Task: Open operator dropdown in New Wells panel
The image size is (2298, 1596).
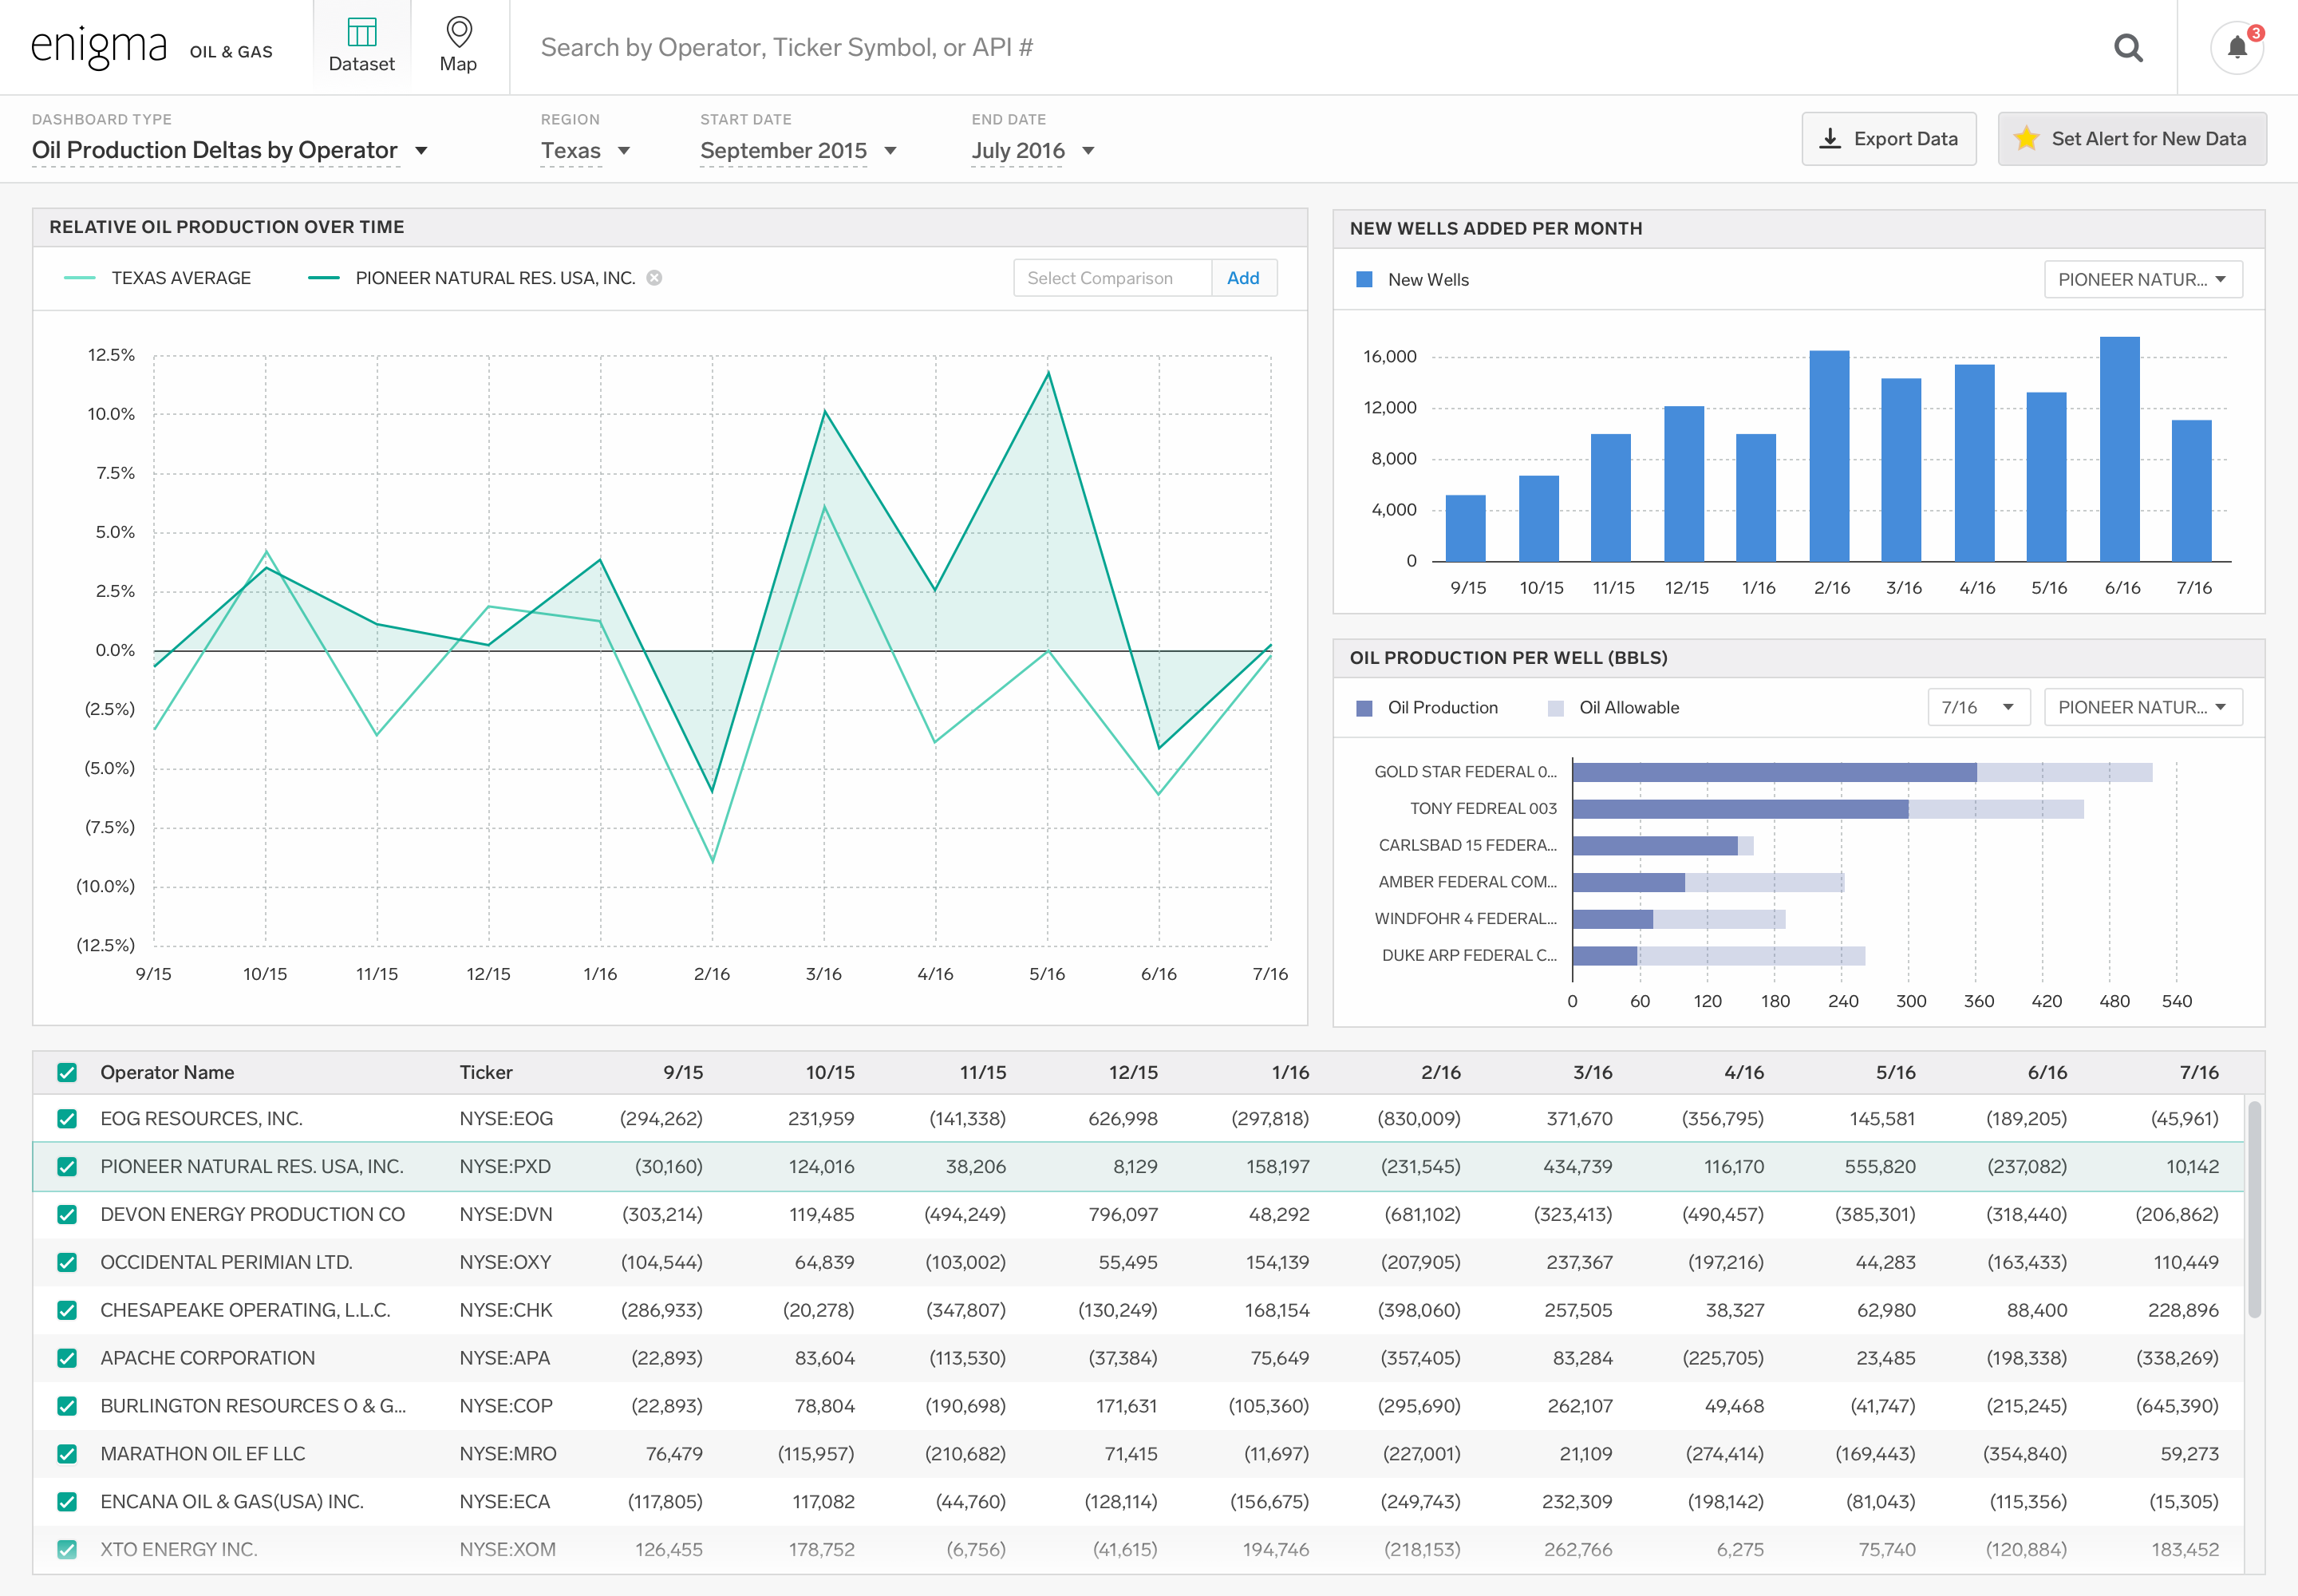Action: (2142, 280)
